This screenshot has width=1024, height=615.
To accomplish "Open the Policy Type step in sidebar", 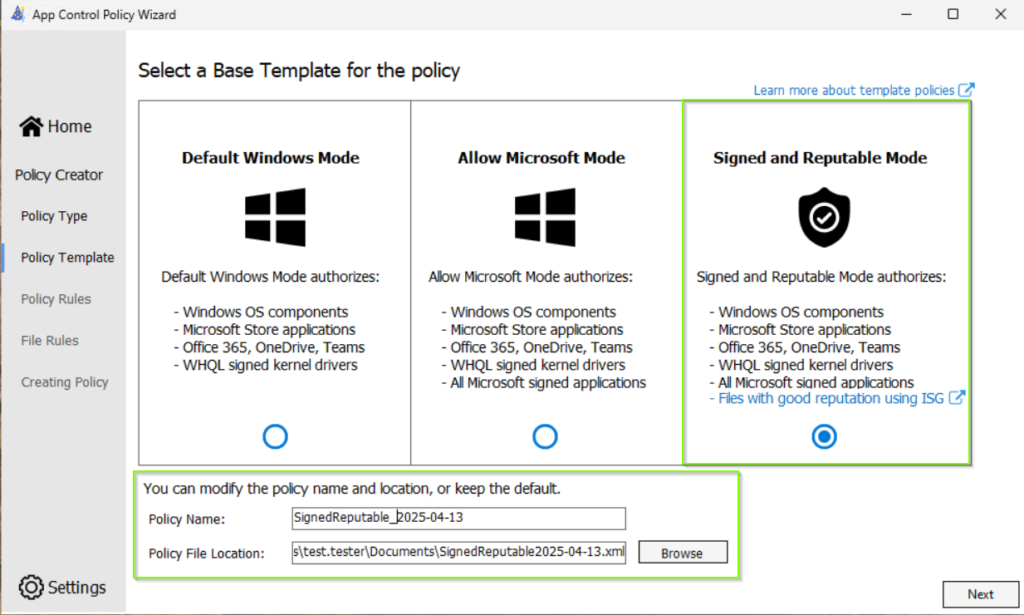I will click(x=54, y=216).
